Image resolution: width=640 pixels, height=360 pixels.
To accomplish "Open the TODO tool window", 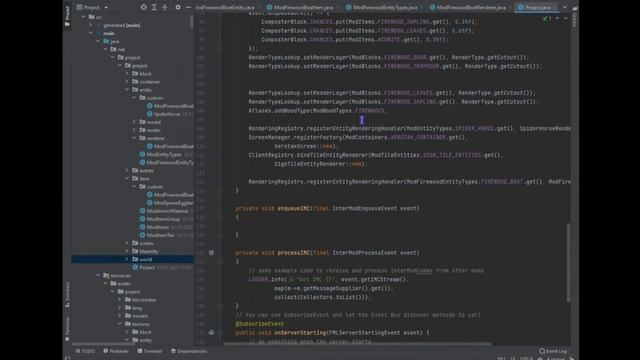I will pyautogui.click(x=85, y=351).
